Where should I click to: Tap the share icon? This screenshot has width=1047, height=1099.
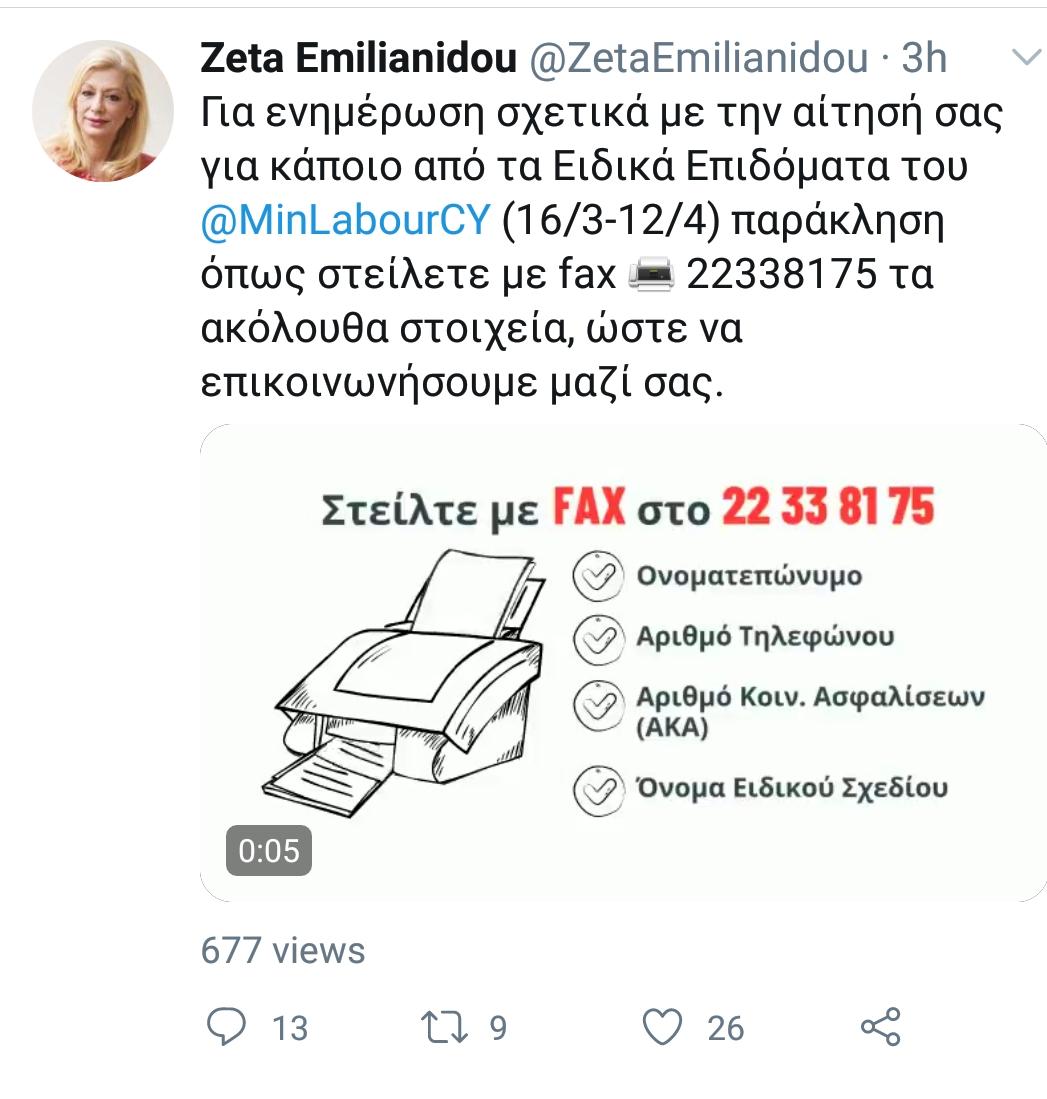click(881, 1027)
